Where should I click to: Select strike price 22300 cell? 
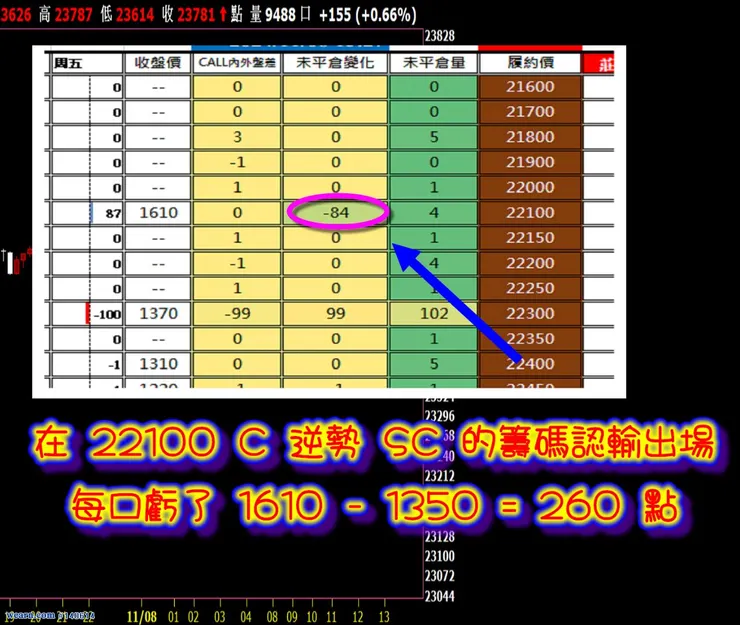tap(530, 313)
